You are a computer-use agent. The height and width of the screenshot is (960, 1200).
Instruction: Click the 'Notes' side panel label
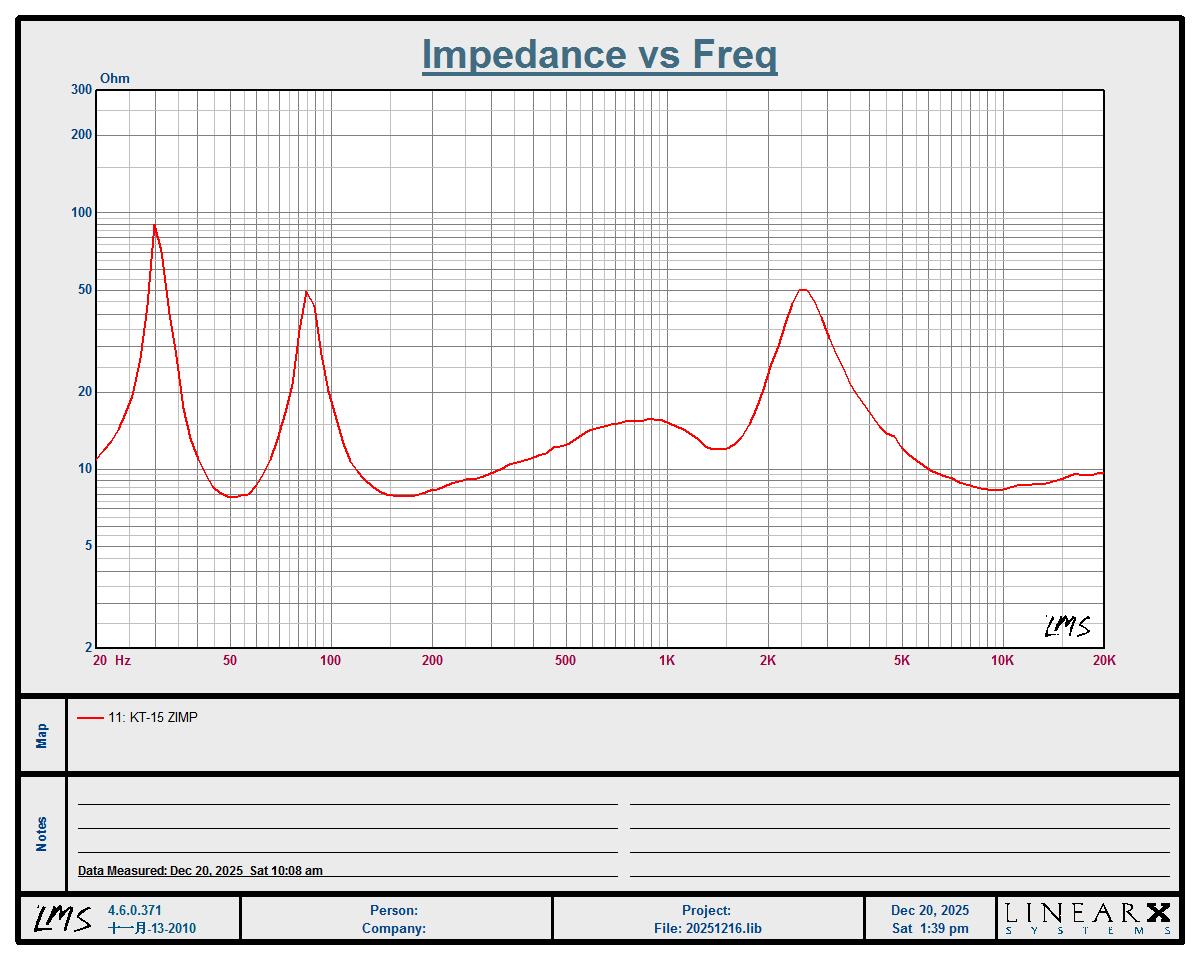click(42, 834)
